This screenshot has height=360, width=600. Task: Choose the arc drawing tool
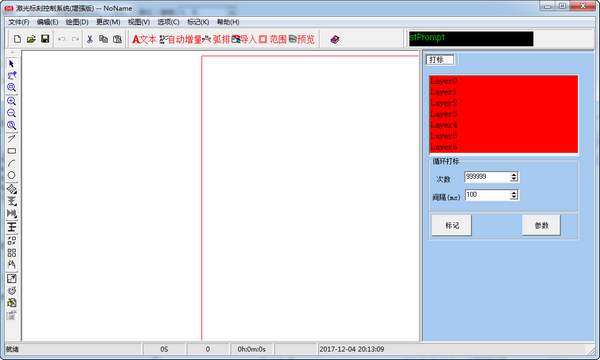(11, 163)
